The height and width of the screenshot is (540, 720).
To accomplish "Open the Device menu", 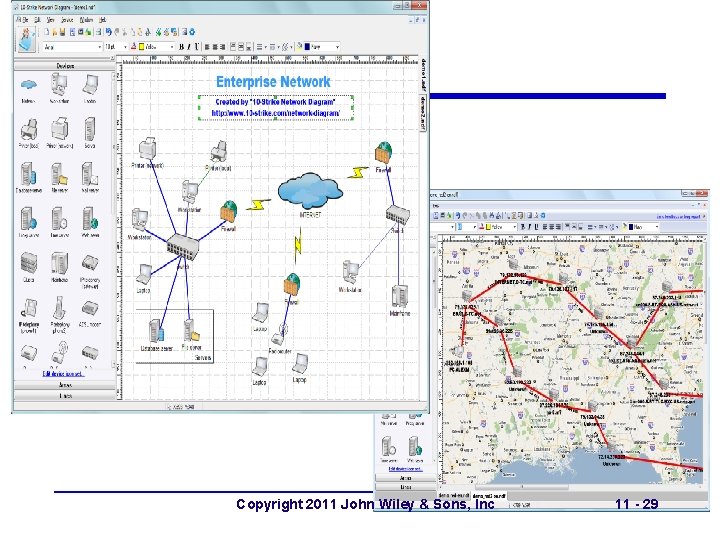I will [67, 20].
